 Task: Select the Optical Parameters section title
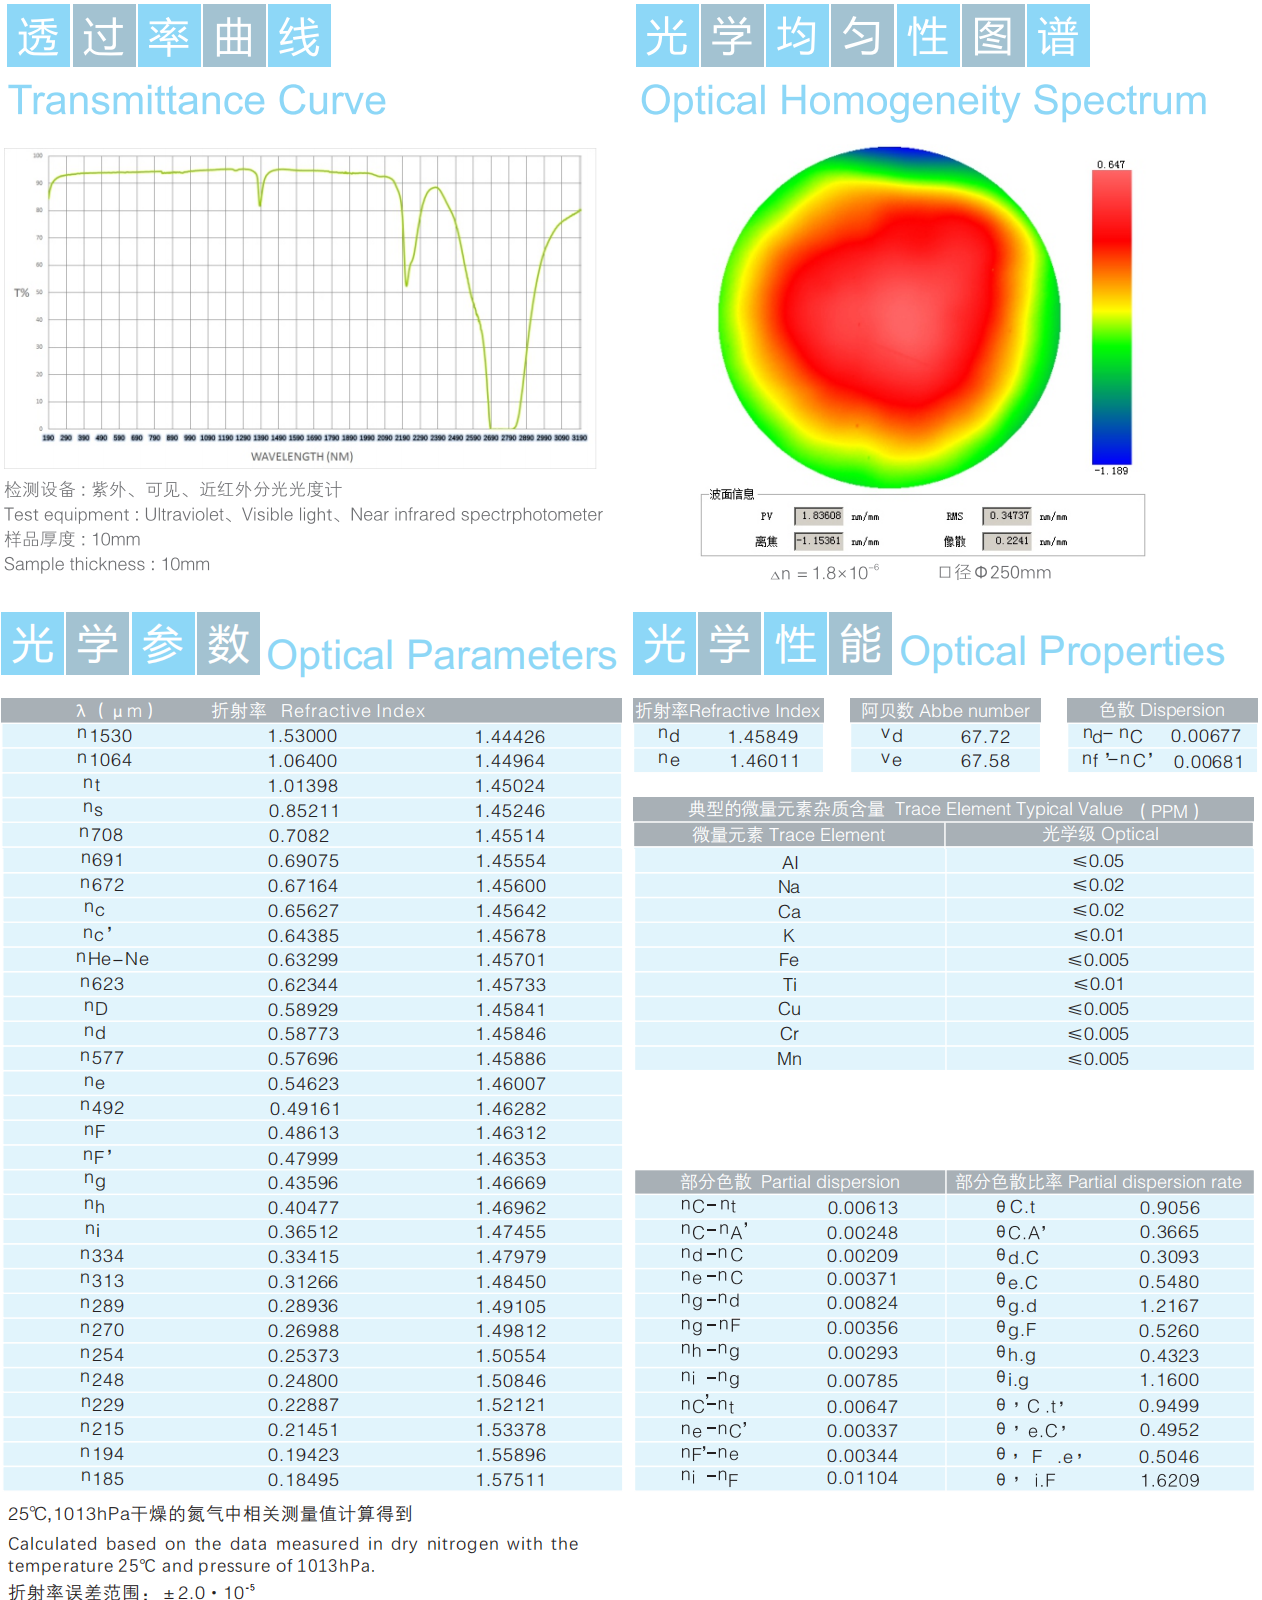click(441, 655)
